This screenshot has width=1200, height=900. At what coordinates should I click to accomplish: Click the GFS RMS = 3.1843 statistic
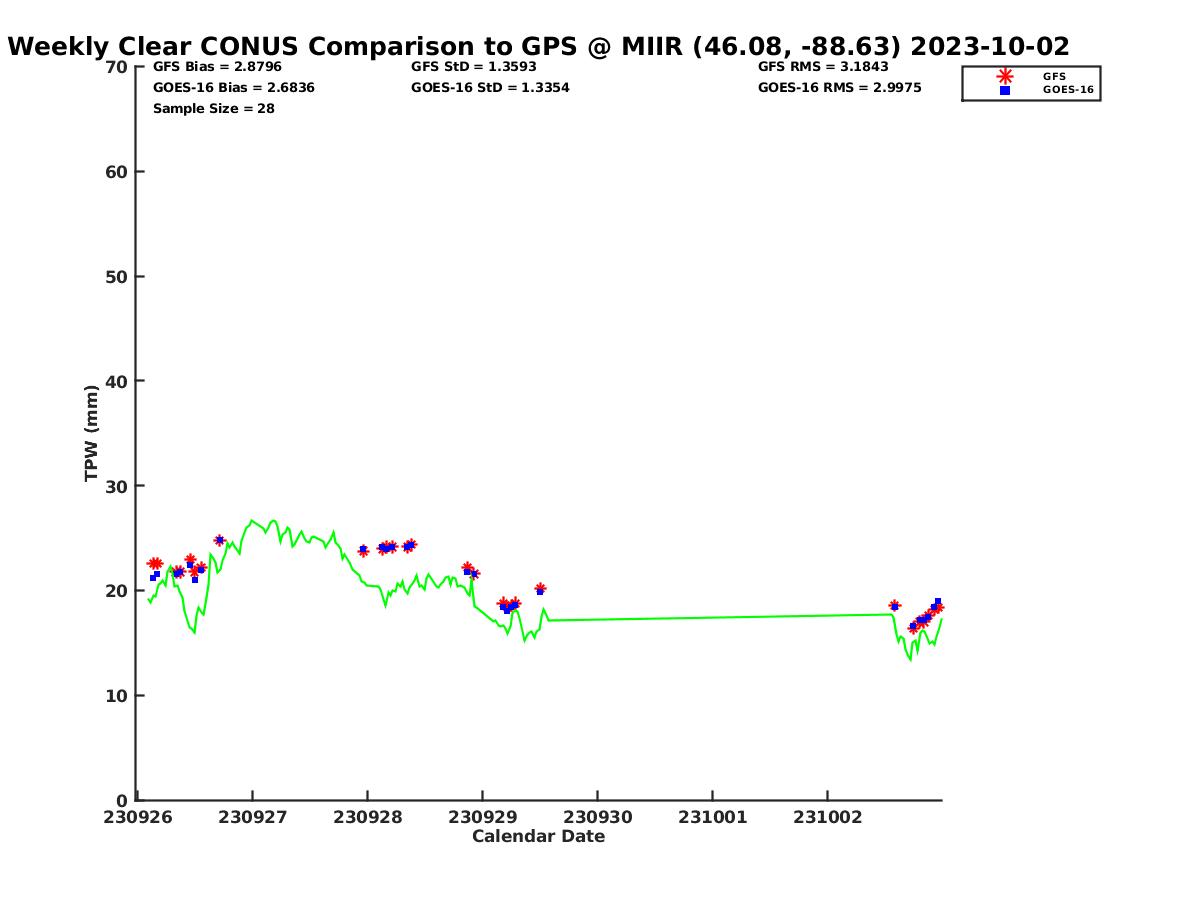point(822,67)
